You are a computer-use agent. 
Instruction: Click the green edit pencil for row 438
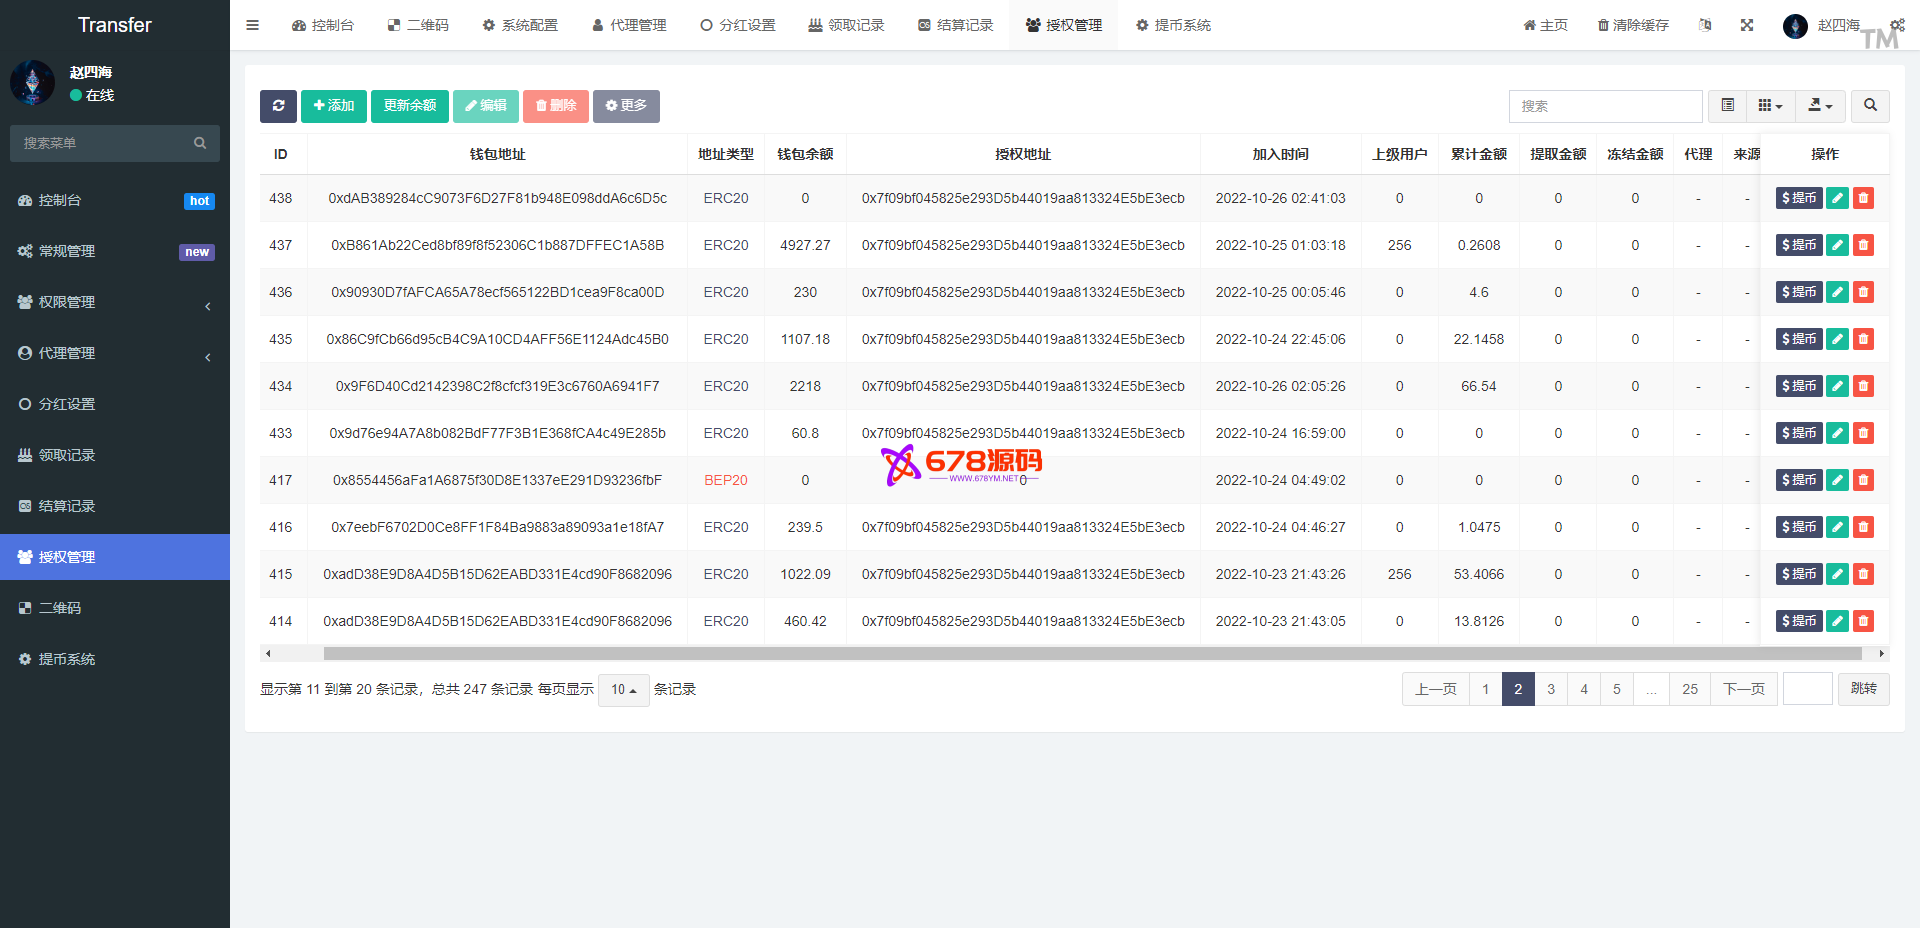(x=1837, y=198)
